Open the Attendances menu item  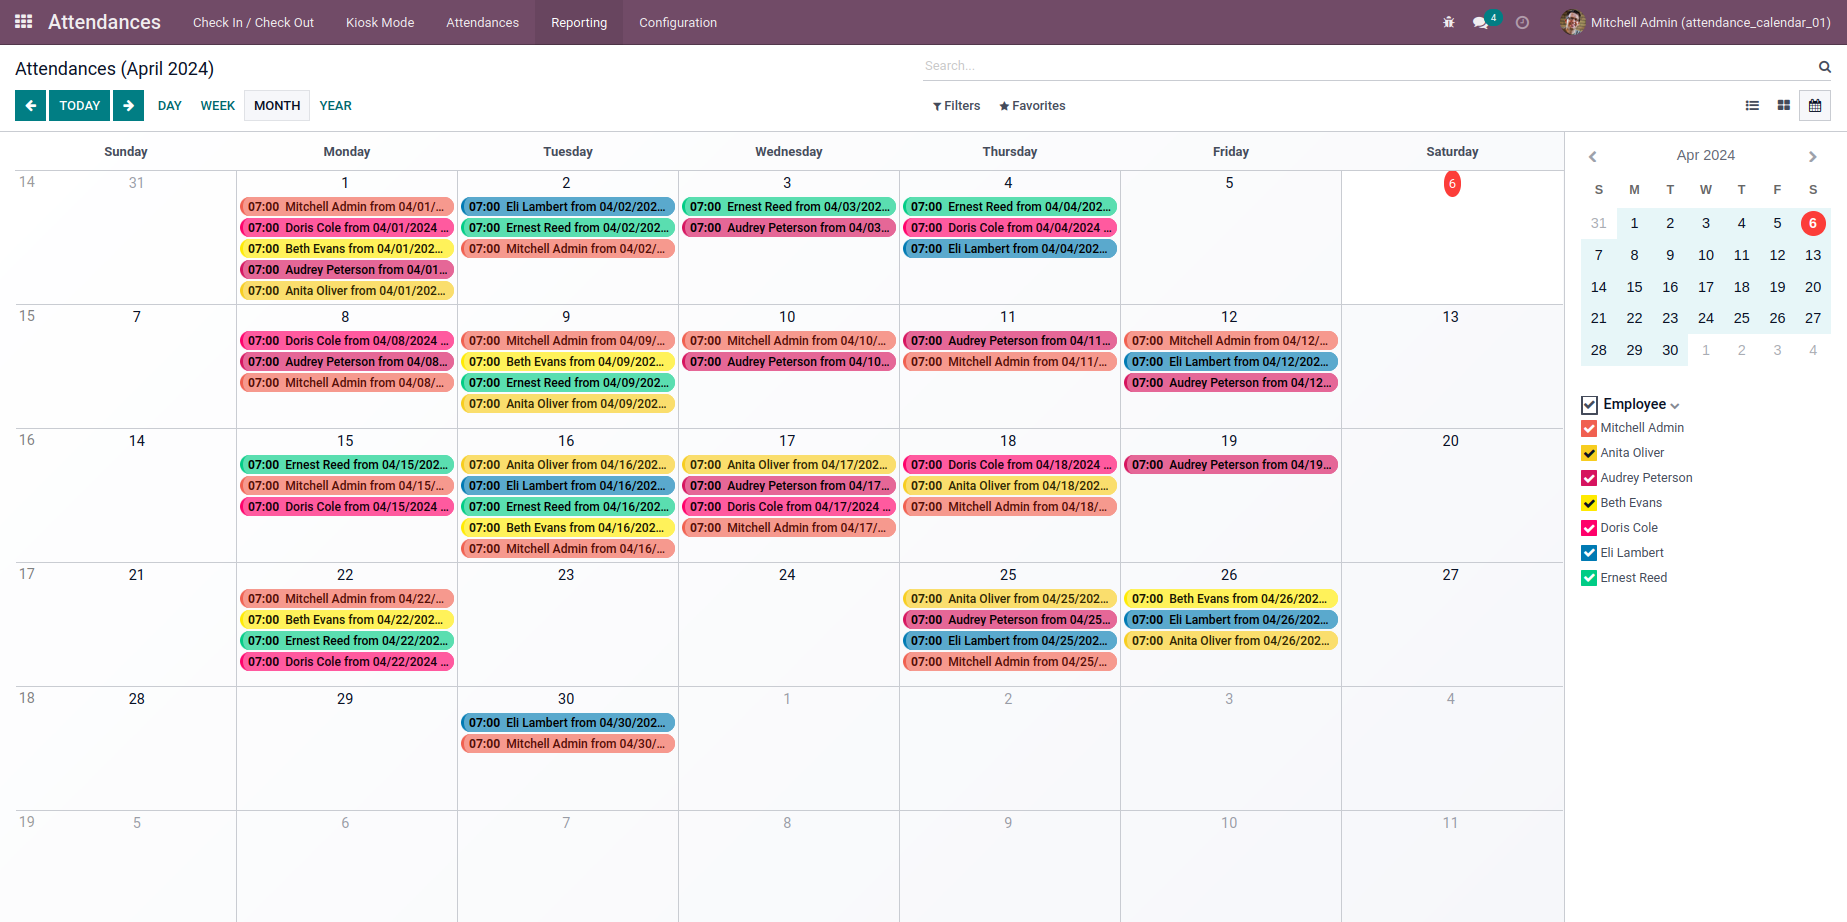click(482, 22)
